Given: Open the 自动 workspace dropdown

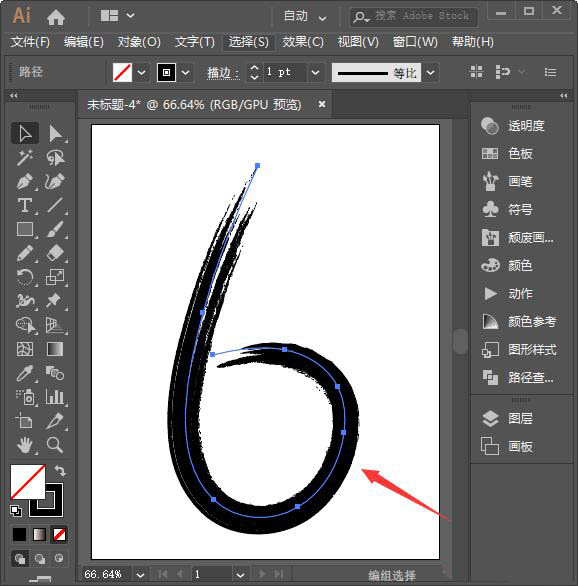Looking at the screenshot, I should coord(305,16).
